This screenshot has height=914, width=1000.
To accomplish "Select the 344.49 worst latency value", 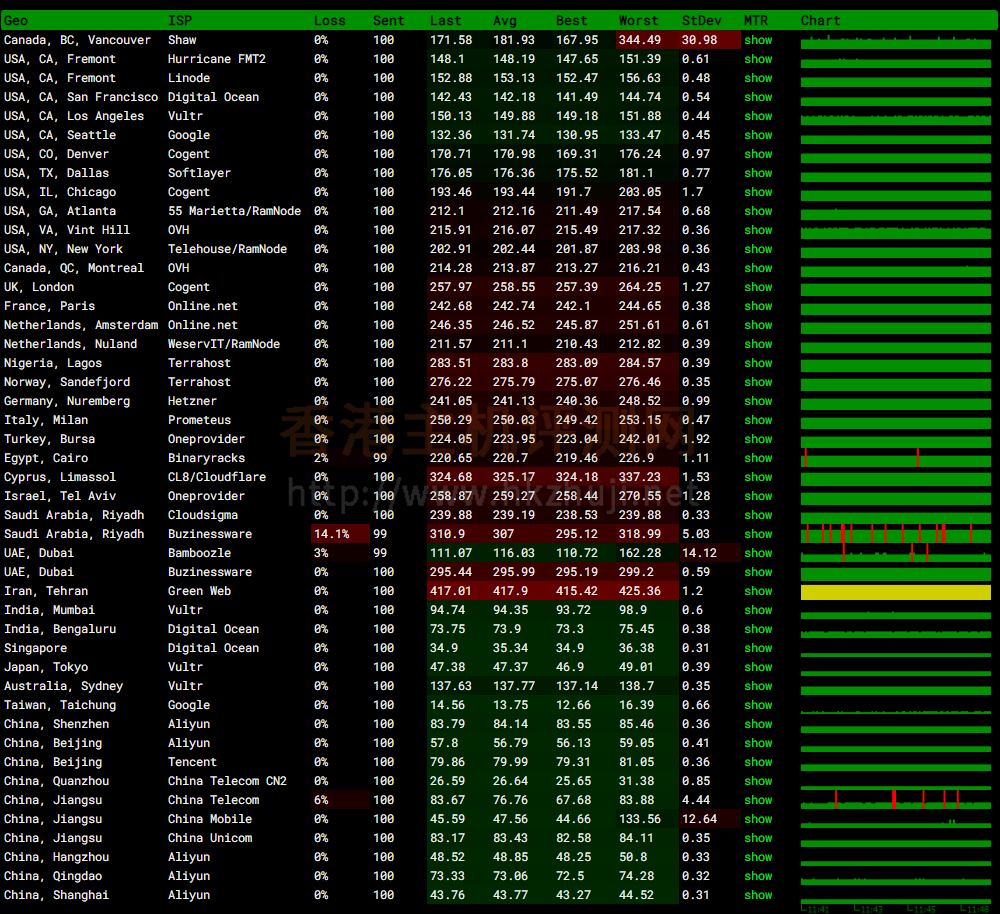I will 640,40.
